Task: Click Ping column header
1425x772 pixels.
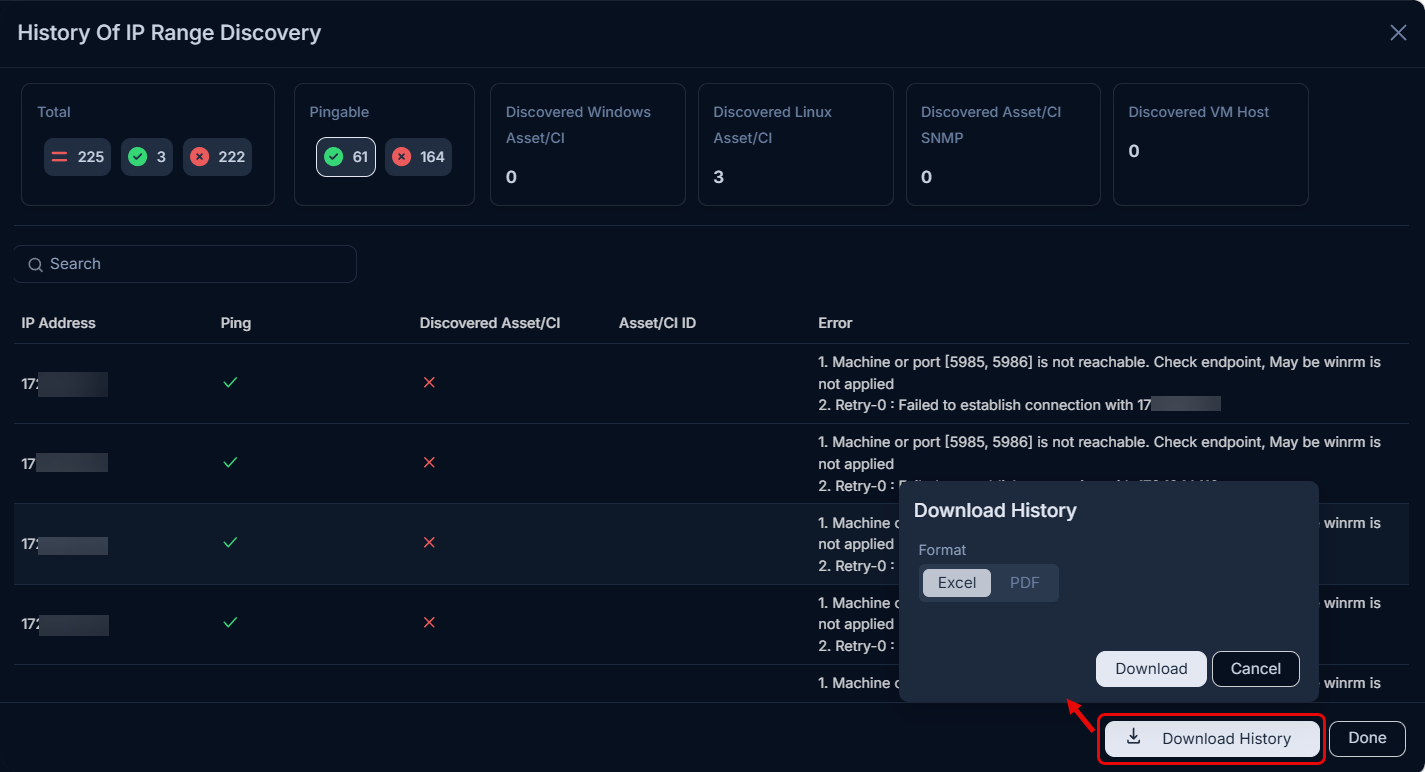Action: 236,323
